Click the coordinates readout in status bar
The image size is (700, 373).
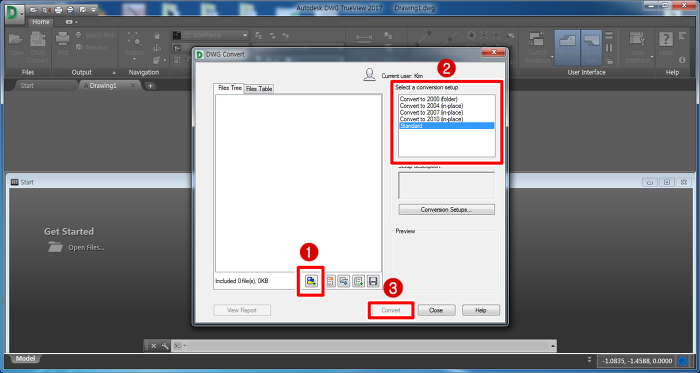pos(638,361)
